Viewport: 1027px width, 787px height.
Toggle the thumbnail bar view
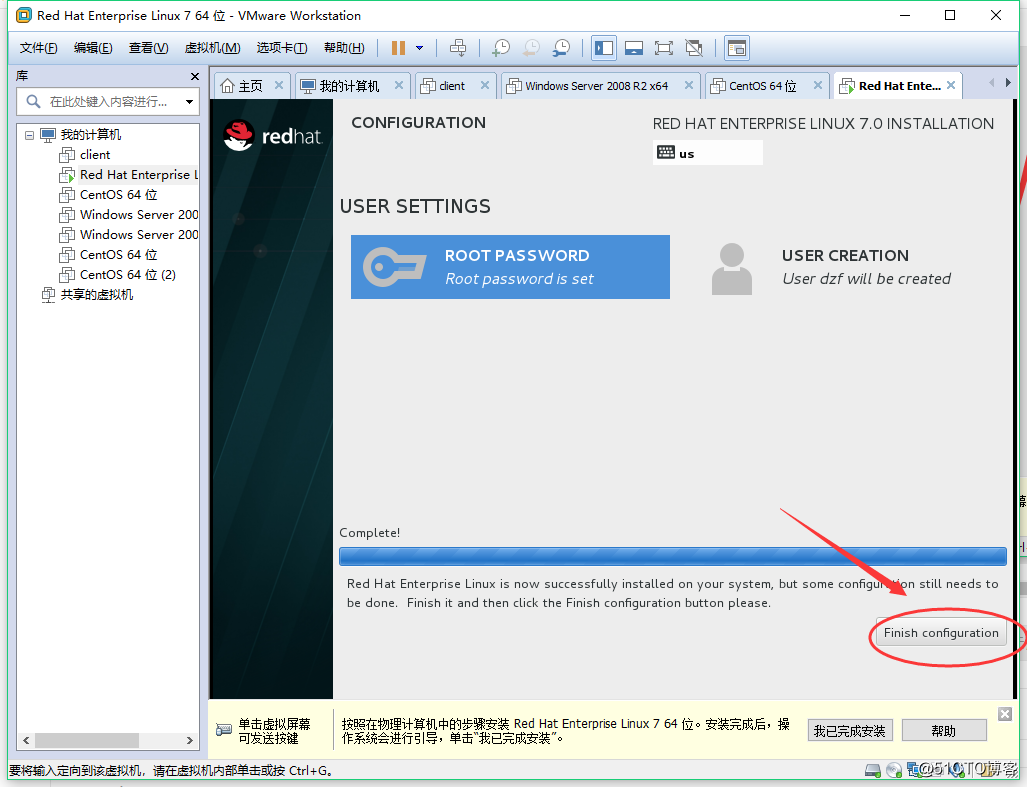click(x=633, y=48)
